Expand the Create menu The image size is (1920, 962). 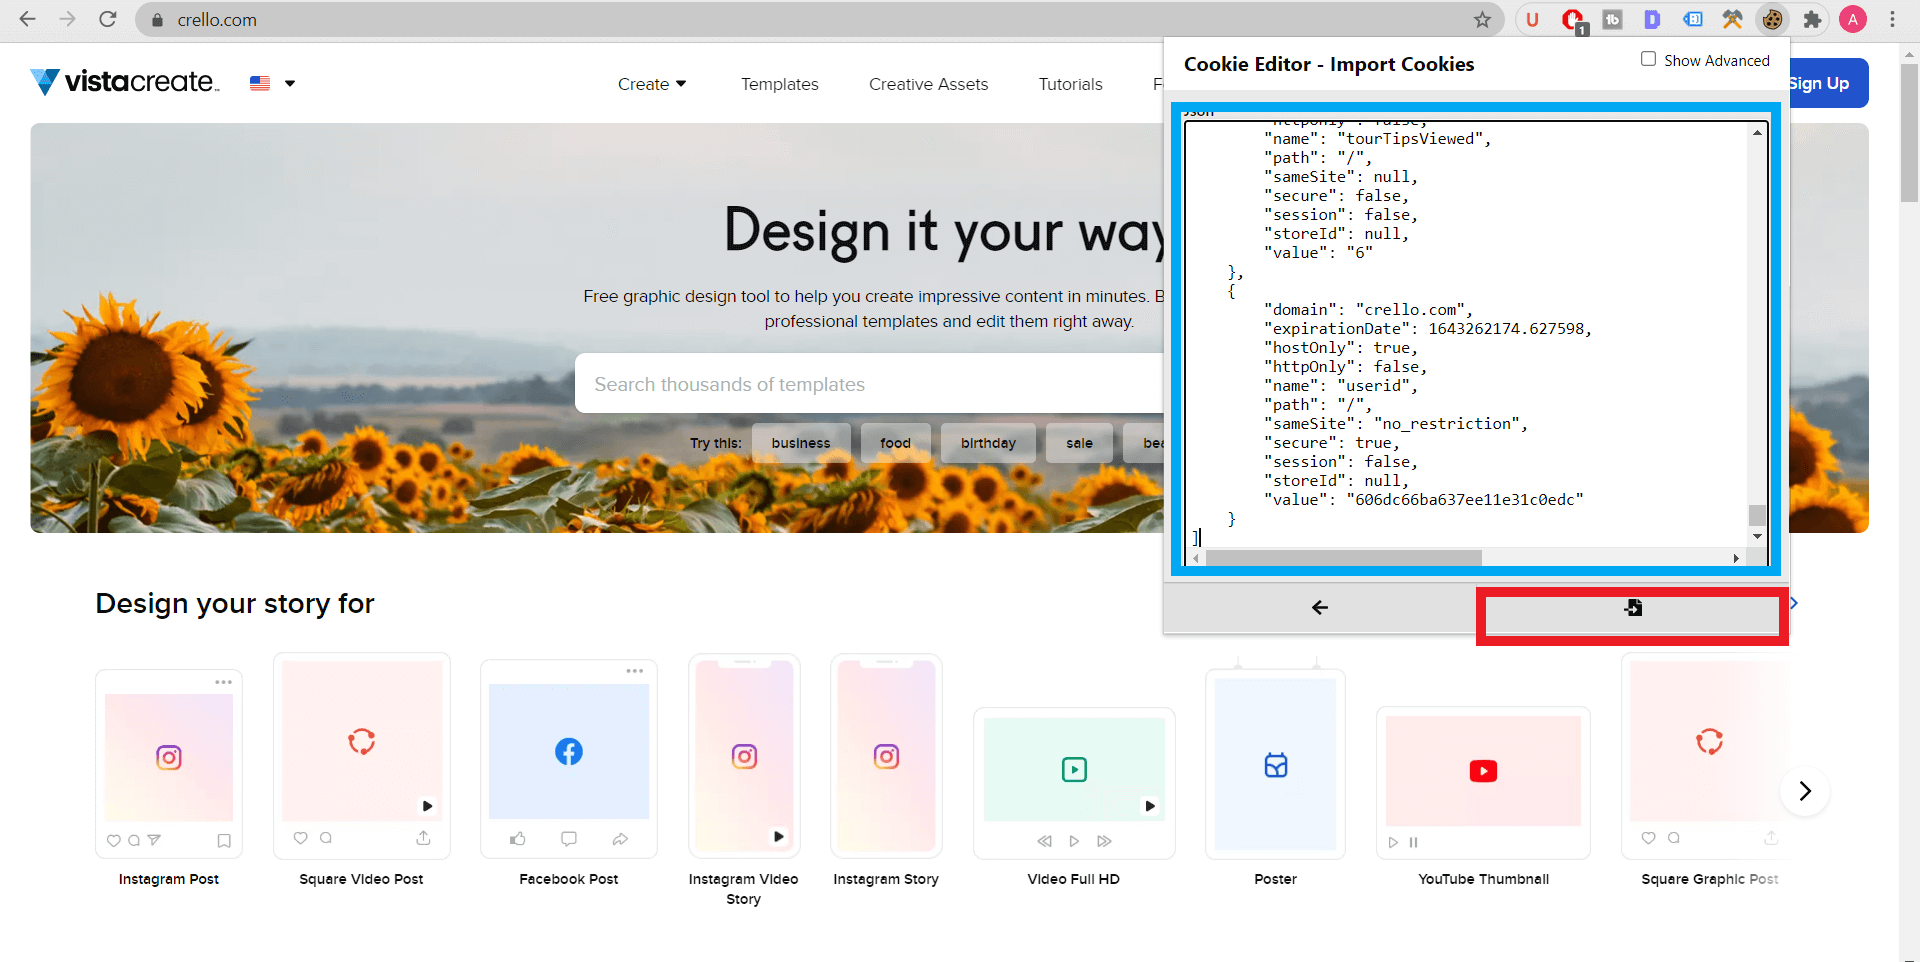click(652, 84)
